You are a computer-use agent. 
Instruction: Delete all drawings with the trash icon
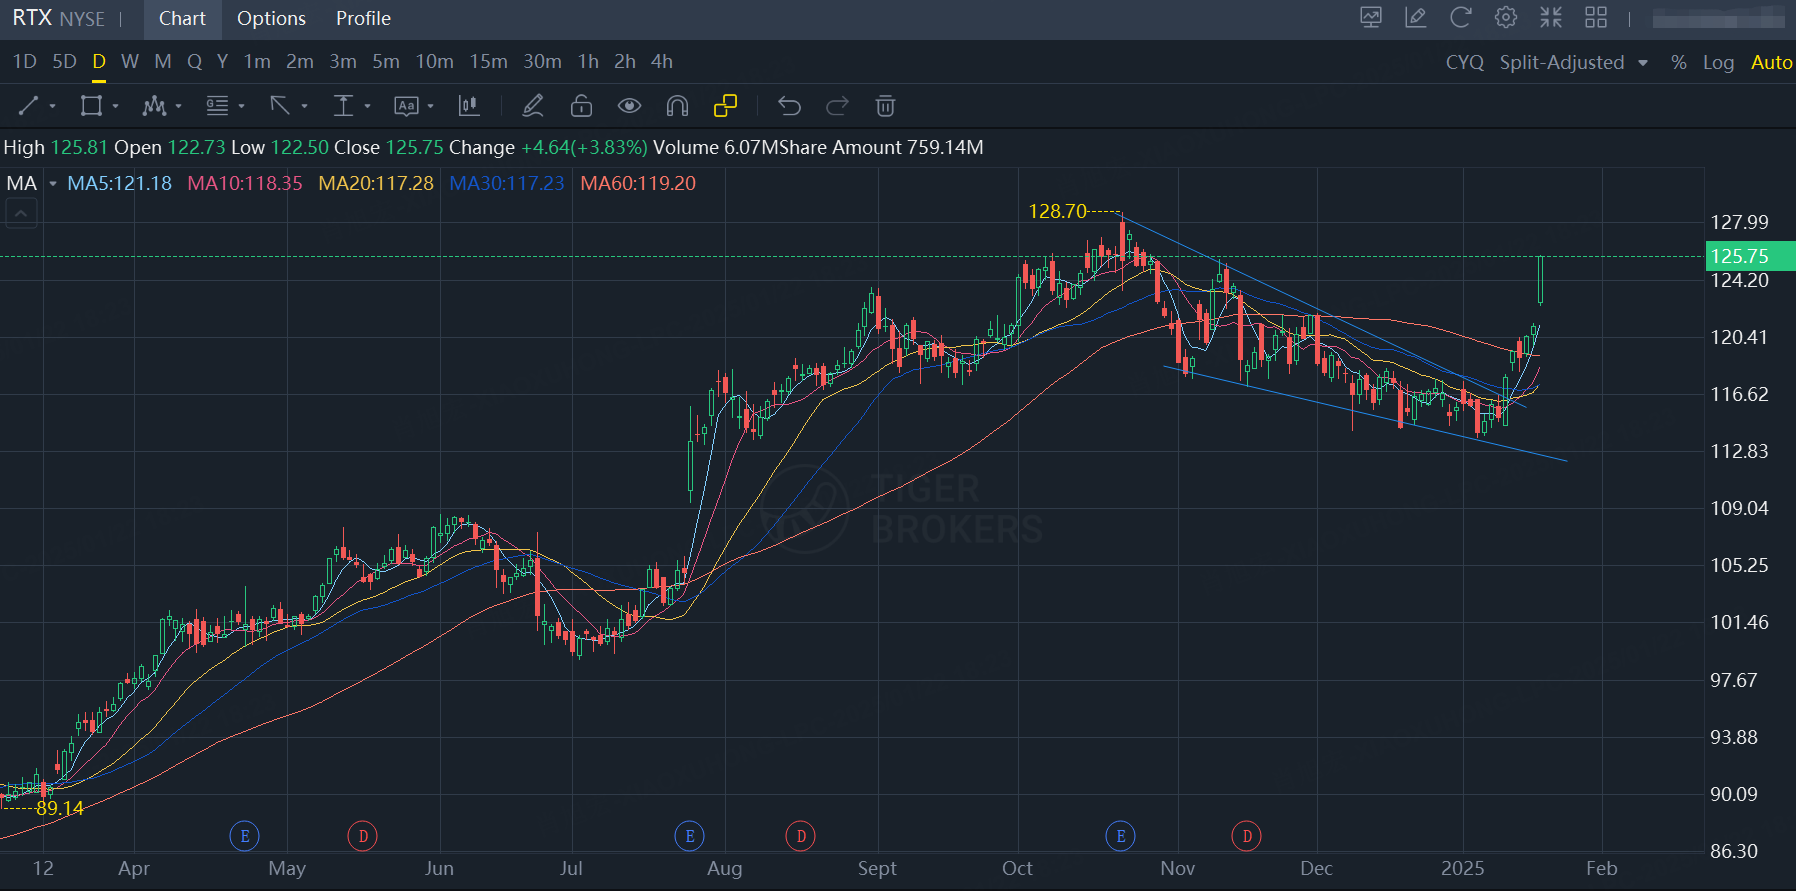(x=885, y=106)
